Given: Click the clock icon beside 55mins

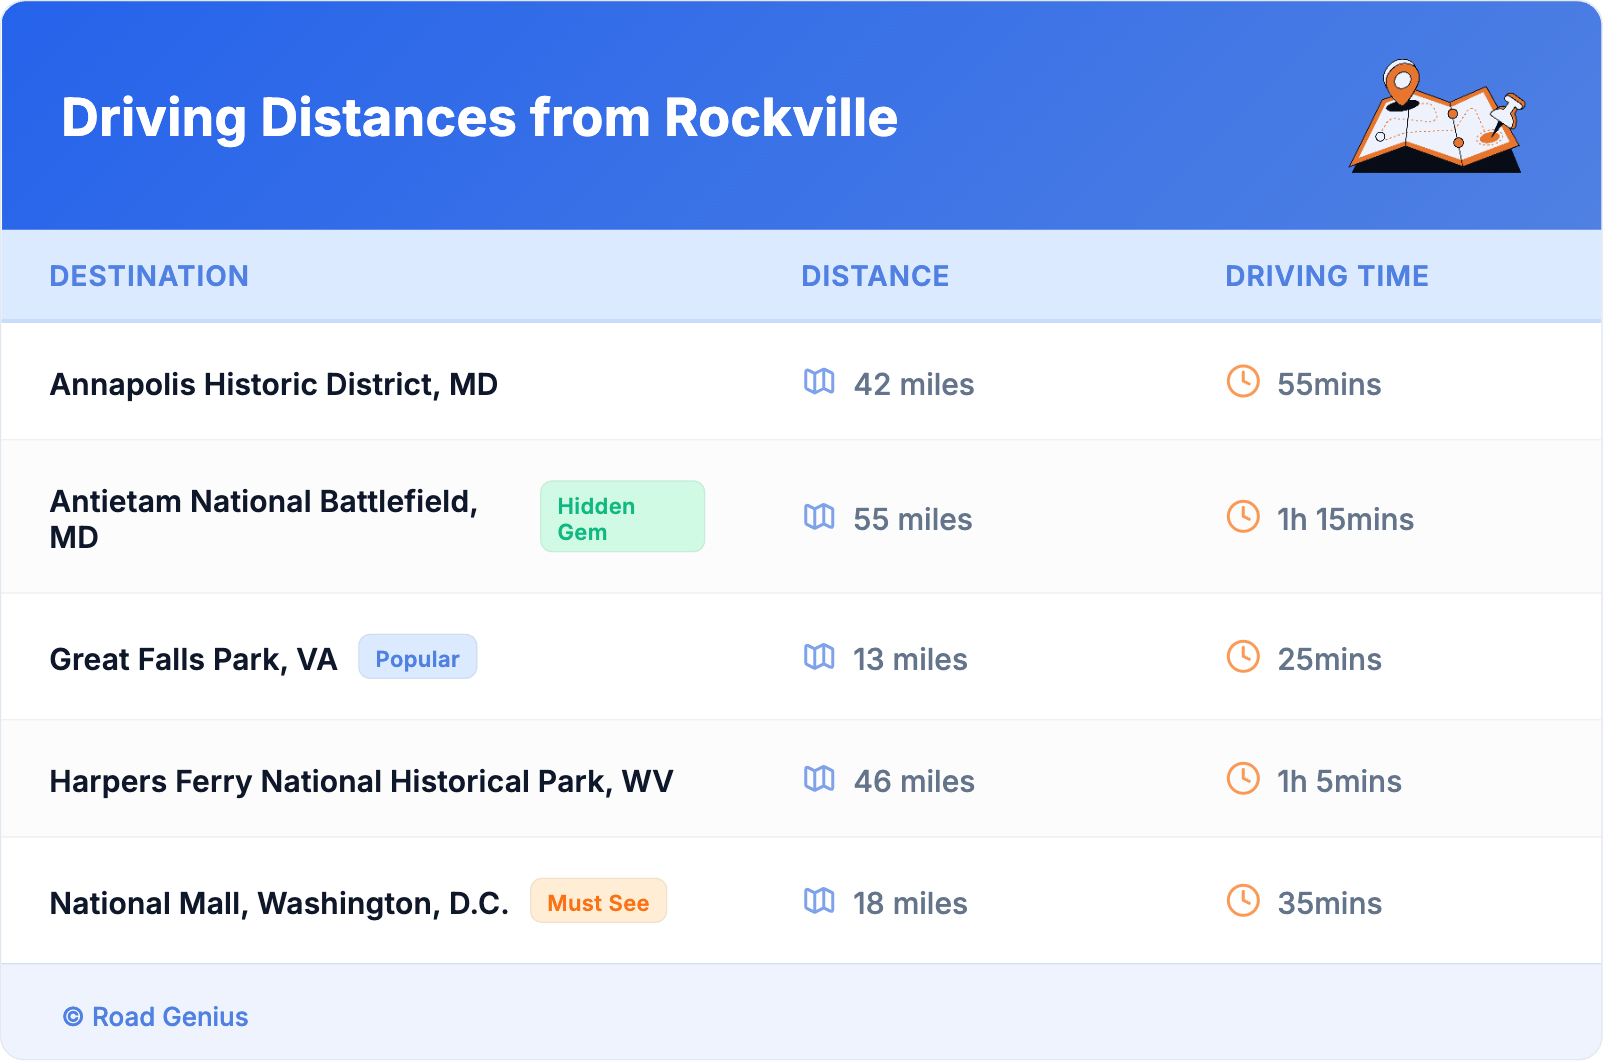Looking at the screenshot, I should coord(1243,382).
